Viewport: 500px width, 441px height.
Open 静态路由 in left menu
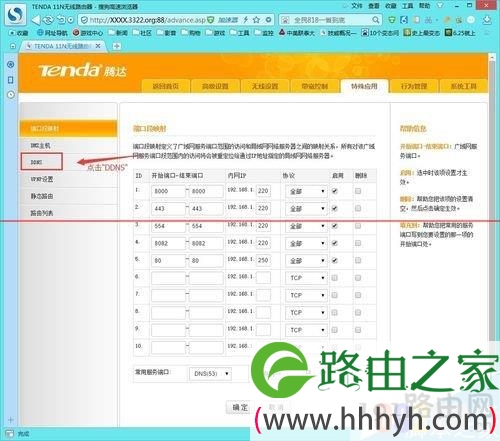click(68, 196)
